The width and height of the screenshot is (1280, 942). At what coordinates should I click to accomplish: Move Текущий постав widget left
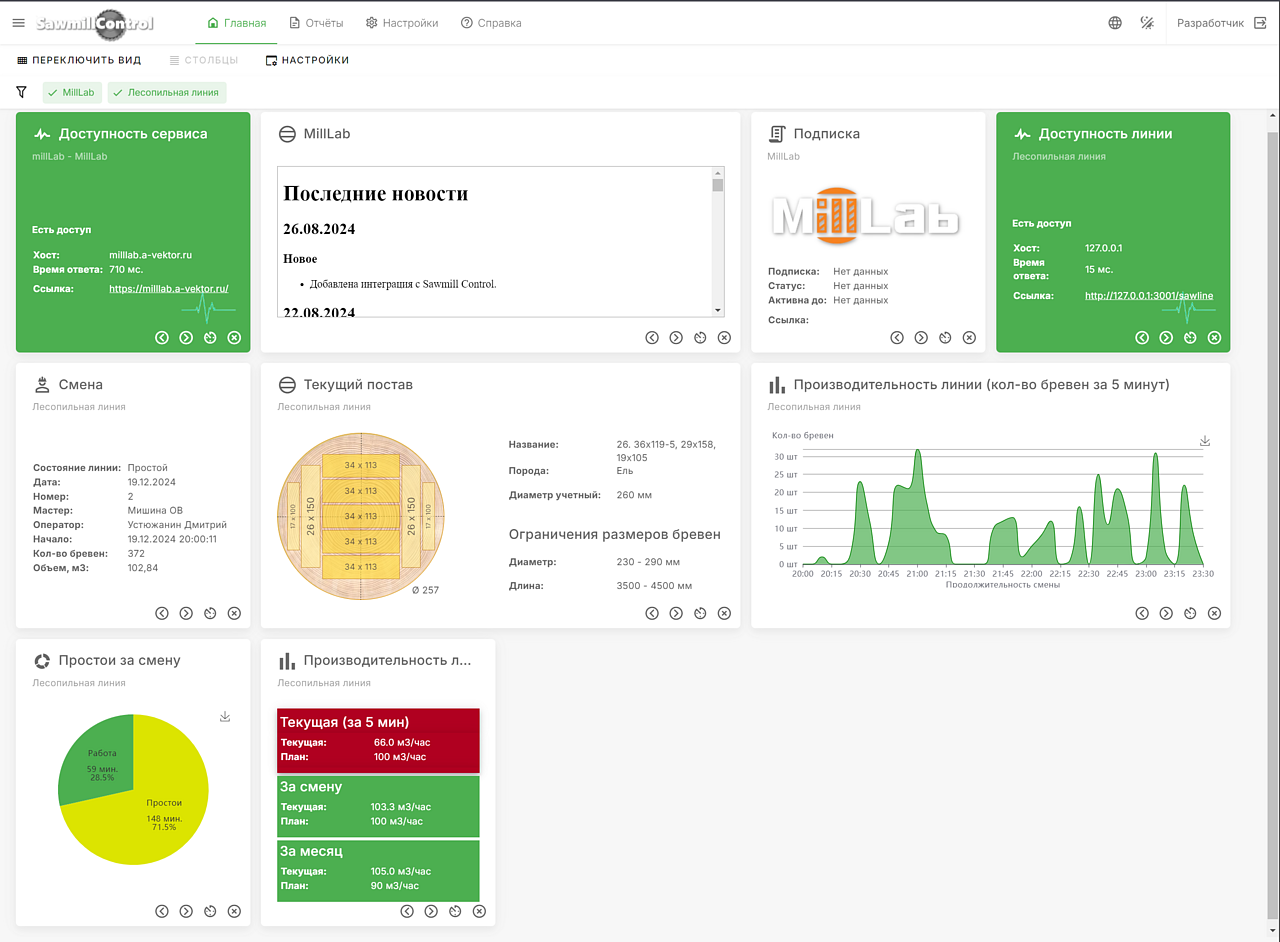(652, 613)
